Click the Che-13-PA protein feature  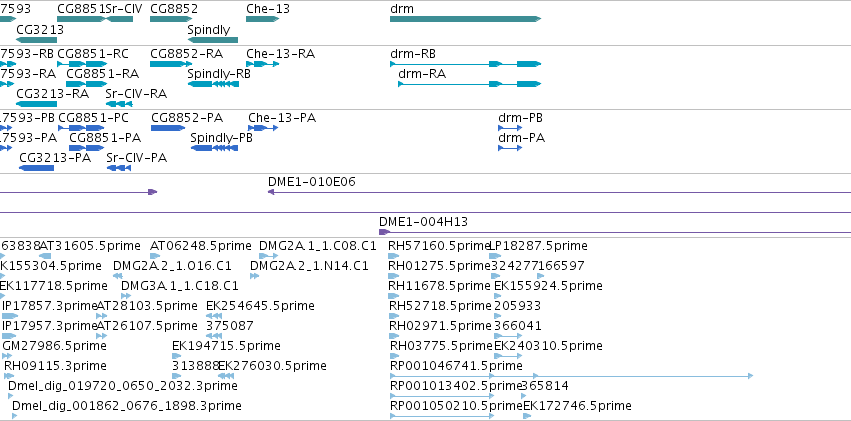pyautogui.click(x=263, y=128)
